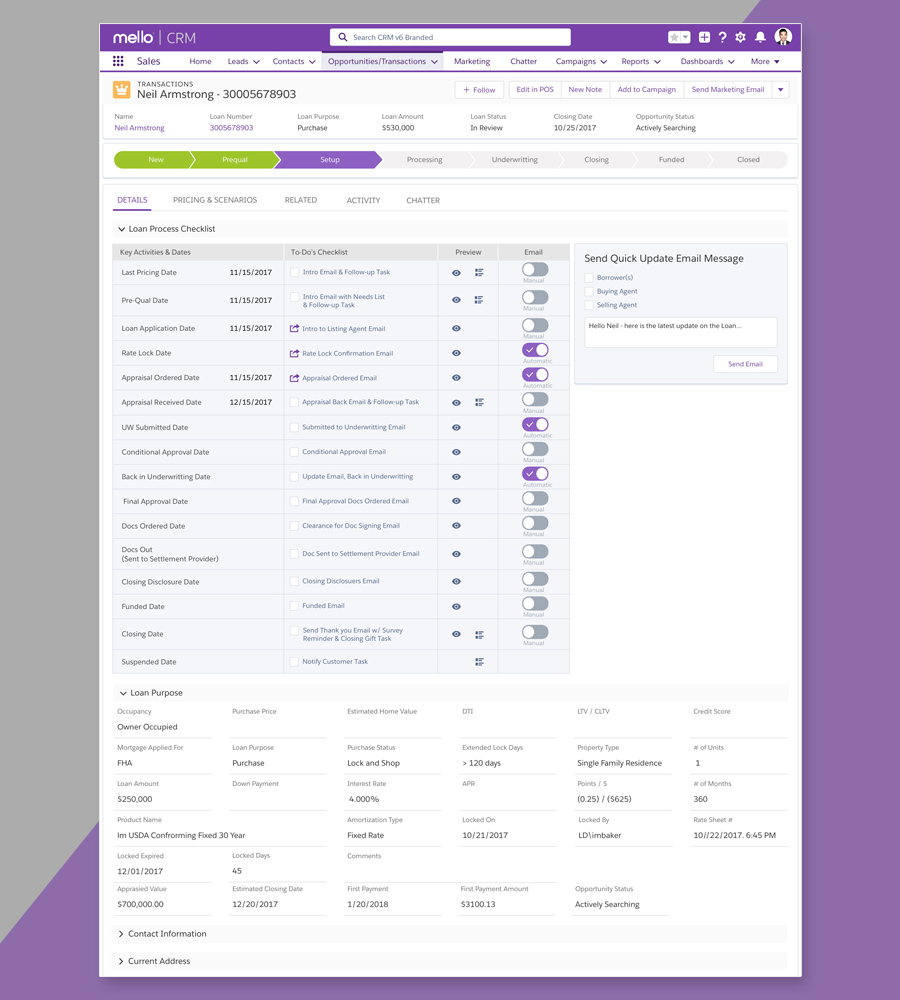
Task: Click the Follow button
Action: [x=479, y=90]
